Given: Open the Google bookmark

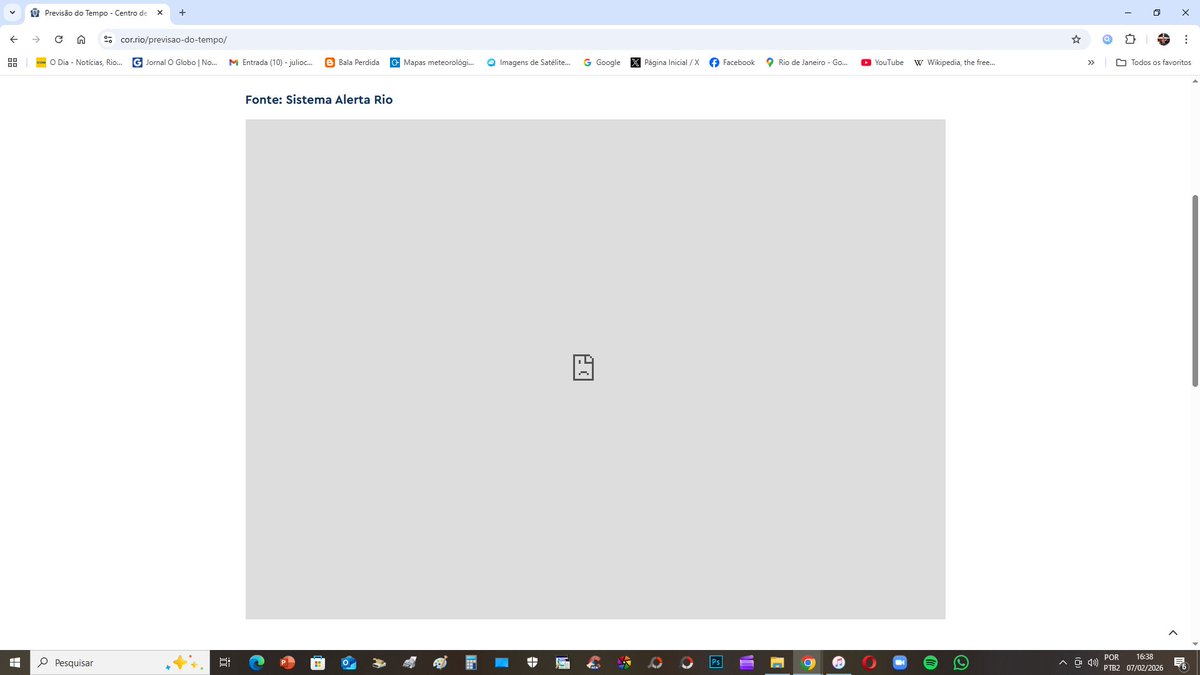Looking at the screenshot, I should [602, 62].
